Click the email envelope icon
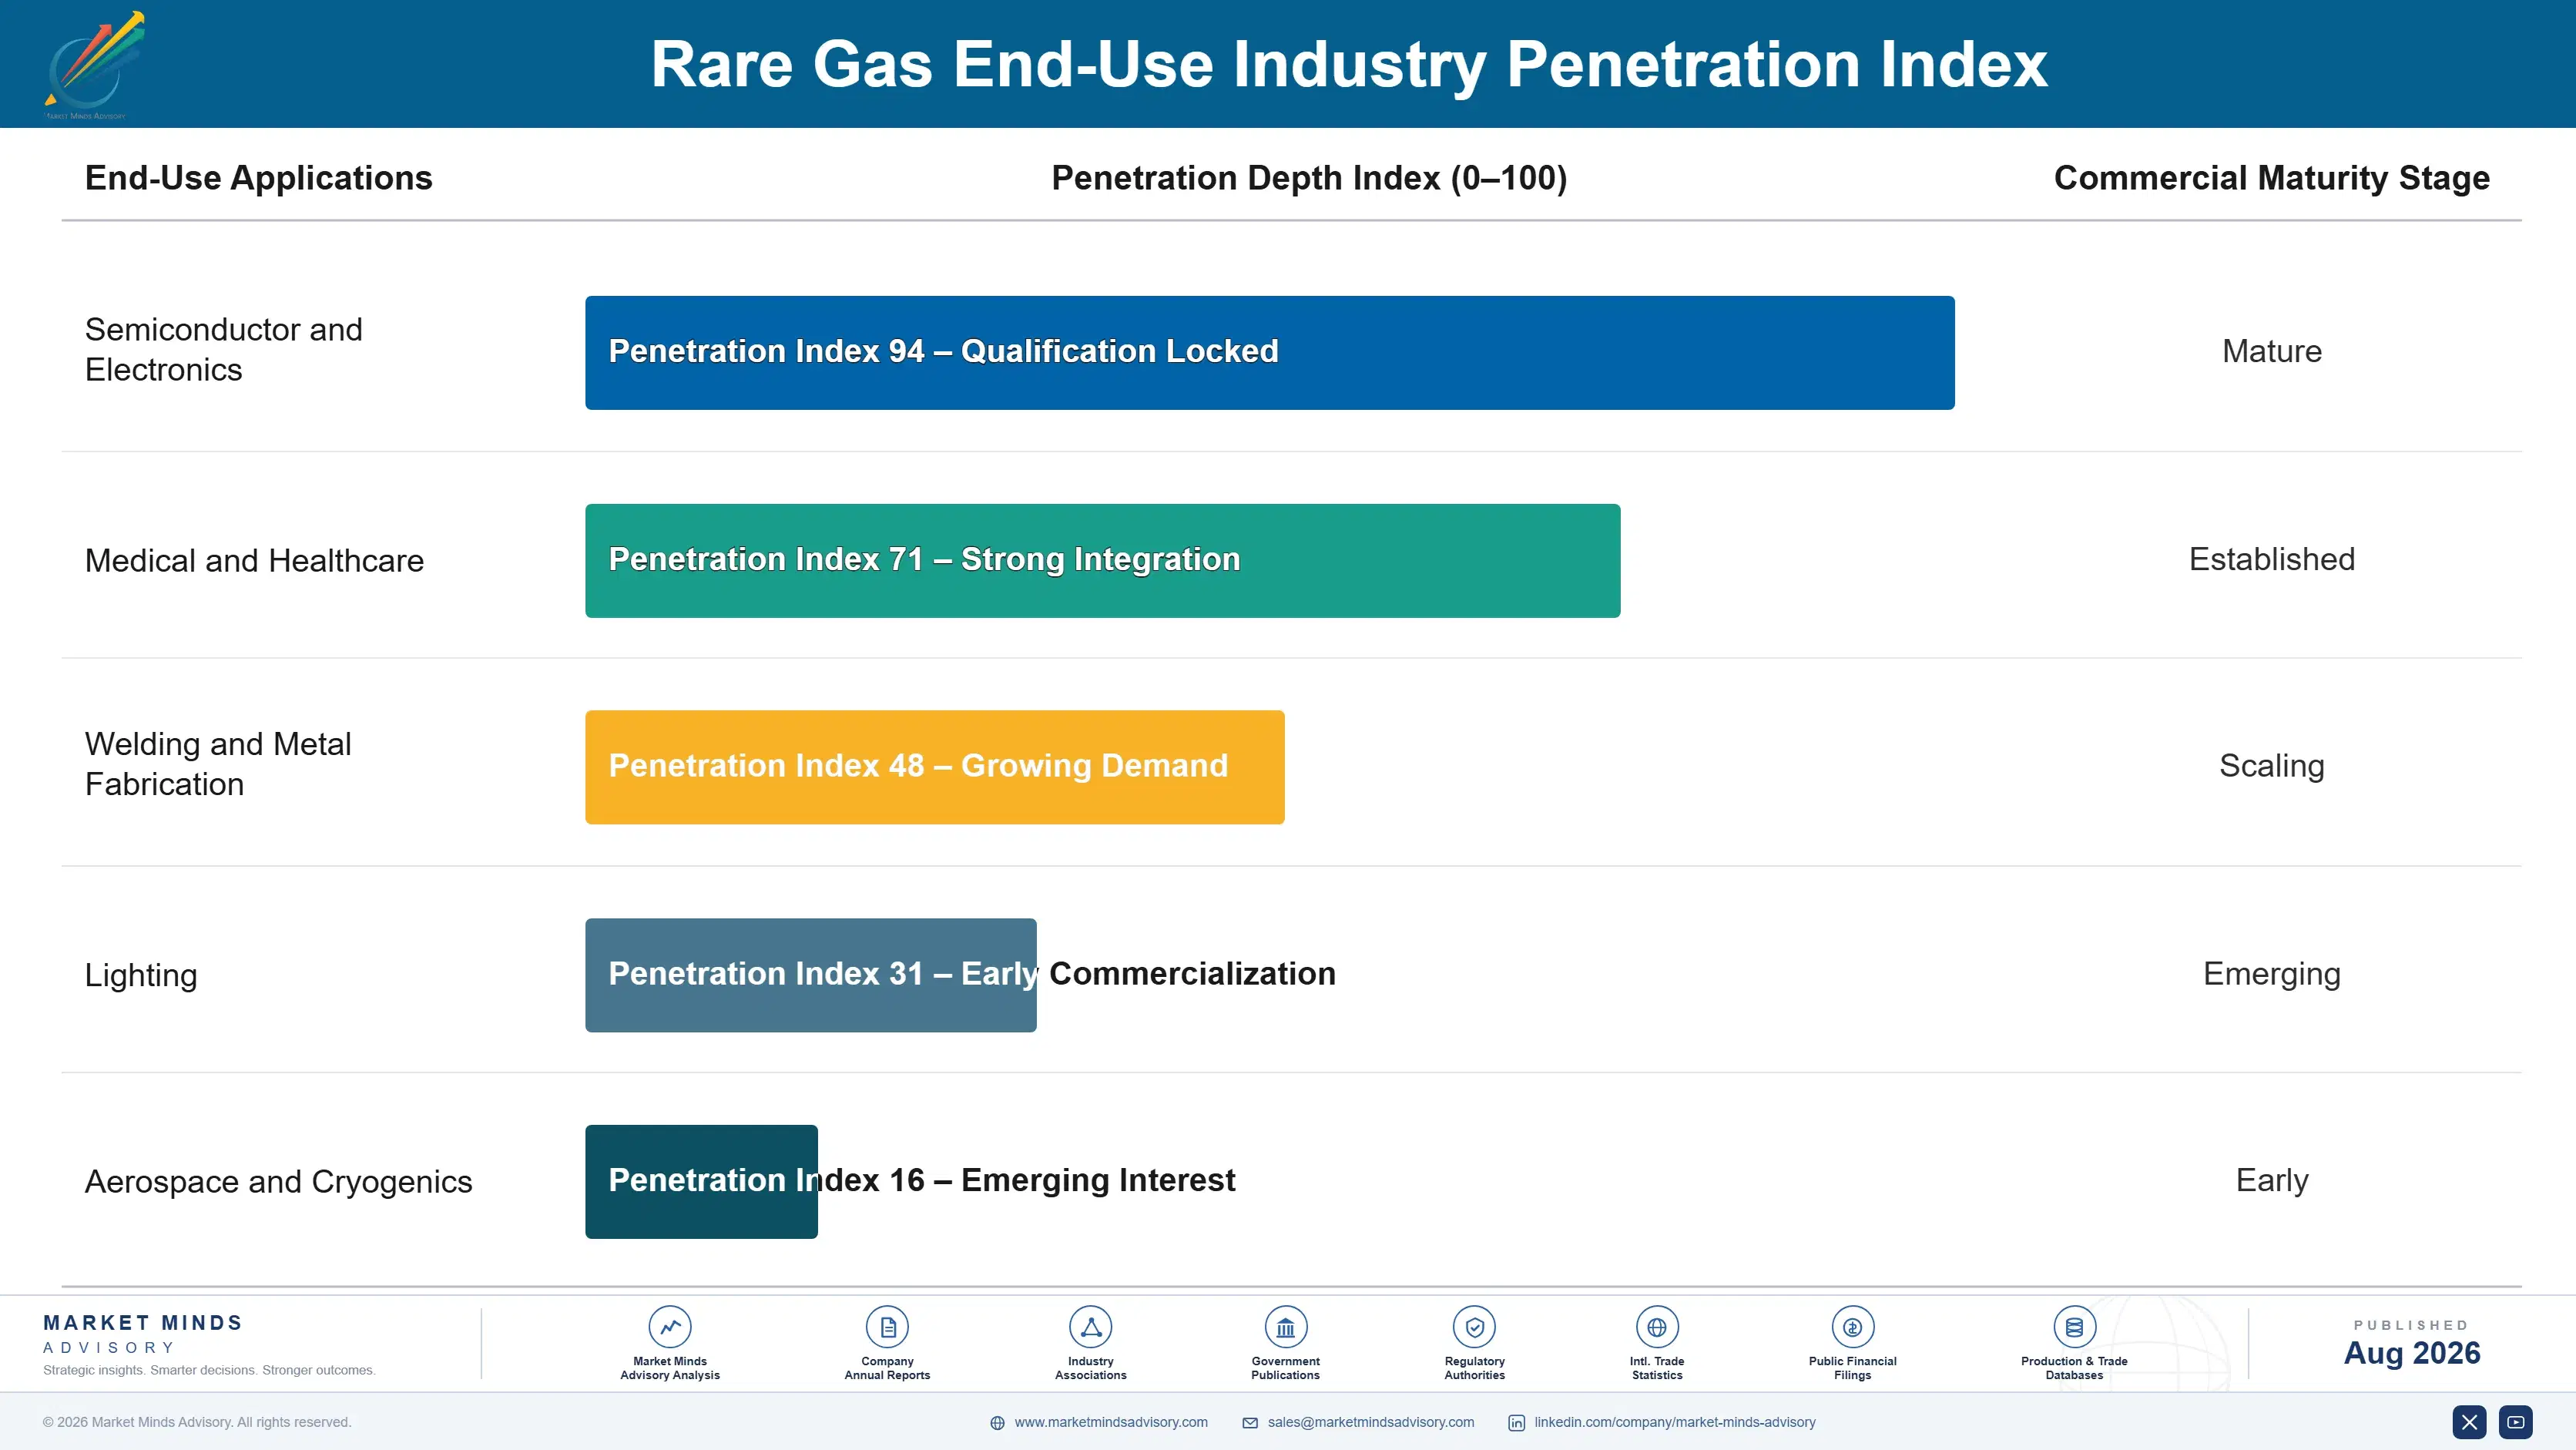The image size is (2576, 1450). coord(1250,1423)
